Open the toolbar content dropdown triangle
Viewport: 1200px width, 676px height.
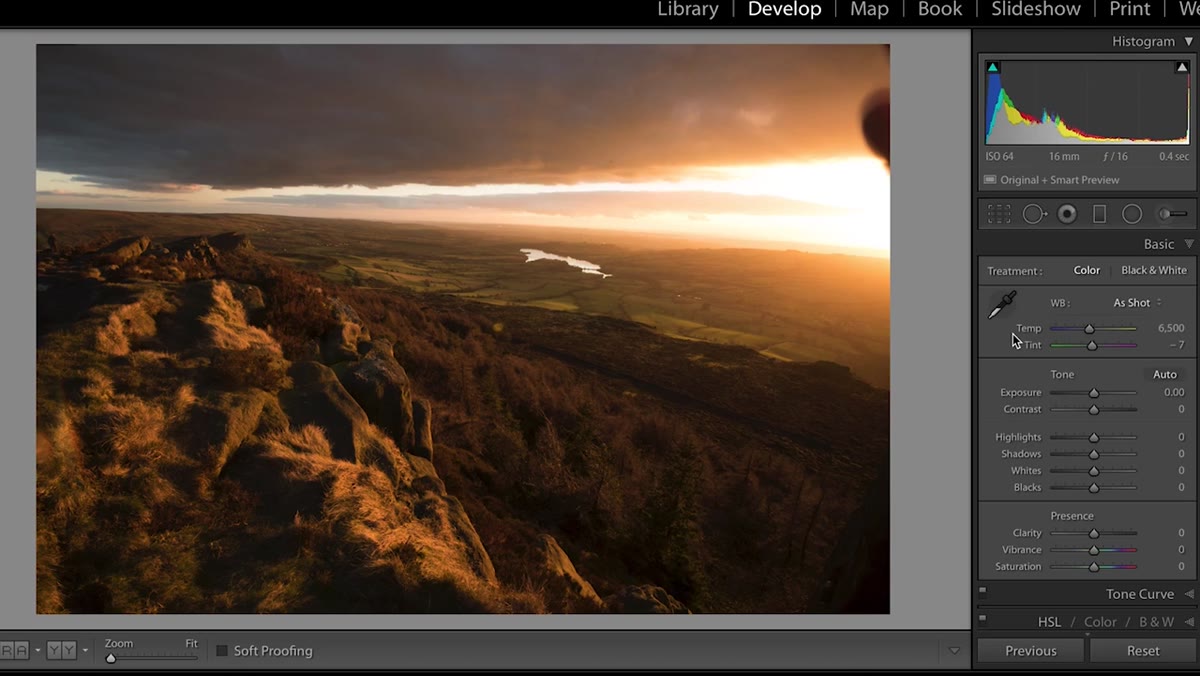(954, 651)
